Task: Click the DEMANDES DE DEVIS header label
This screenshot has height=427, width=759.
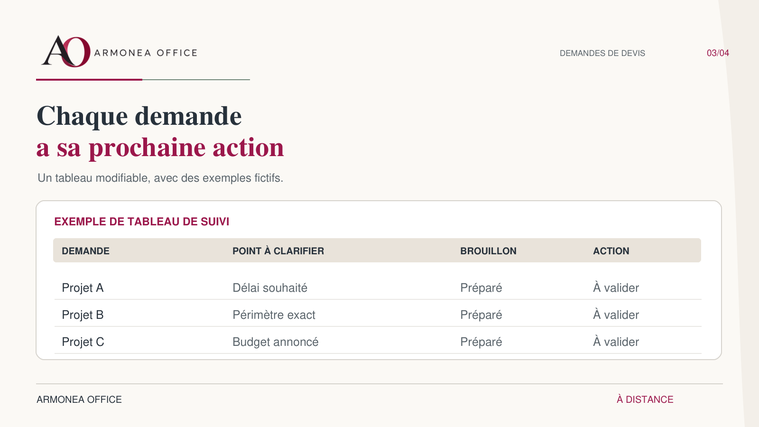Action: [x=602, y=53]
